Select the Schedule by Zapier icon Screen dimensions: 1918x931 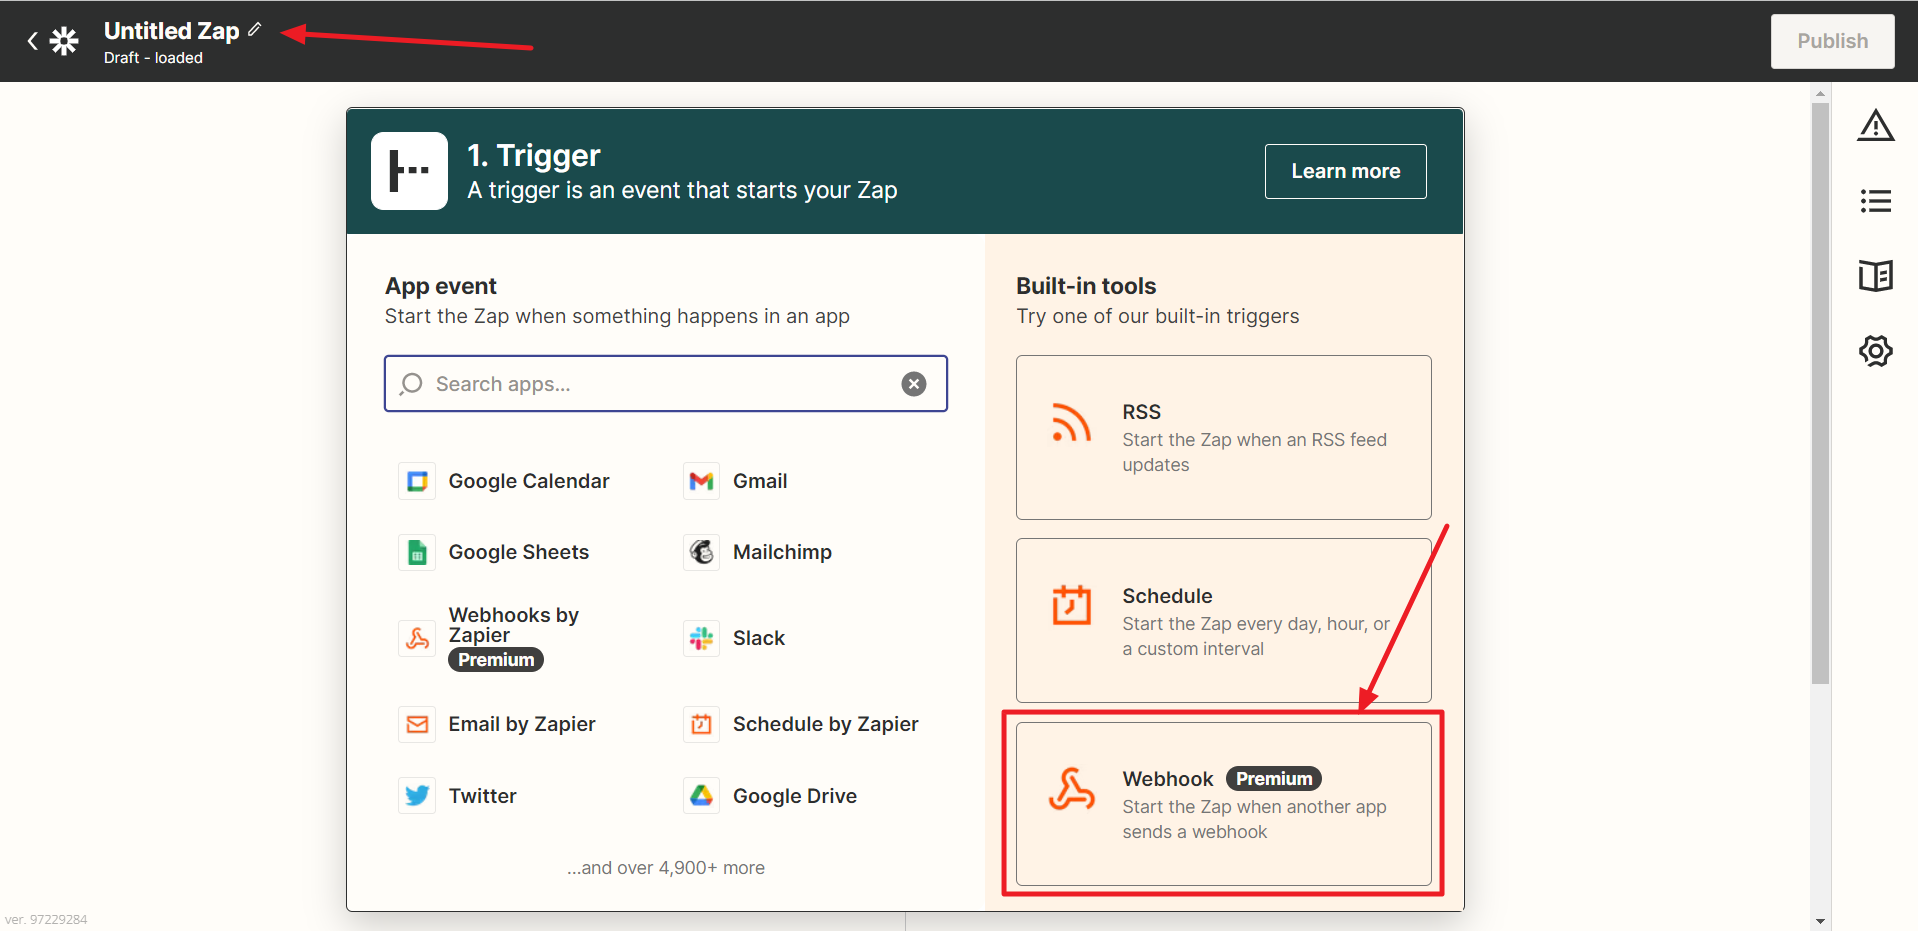point(702,724)
